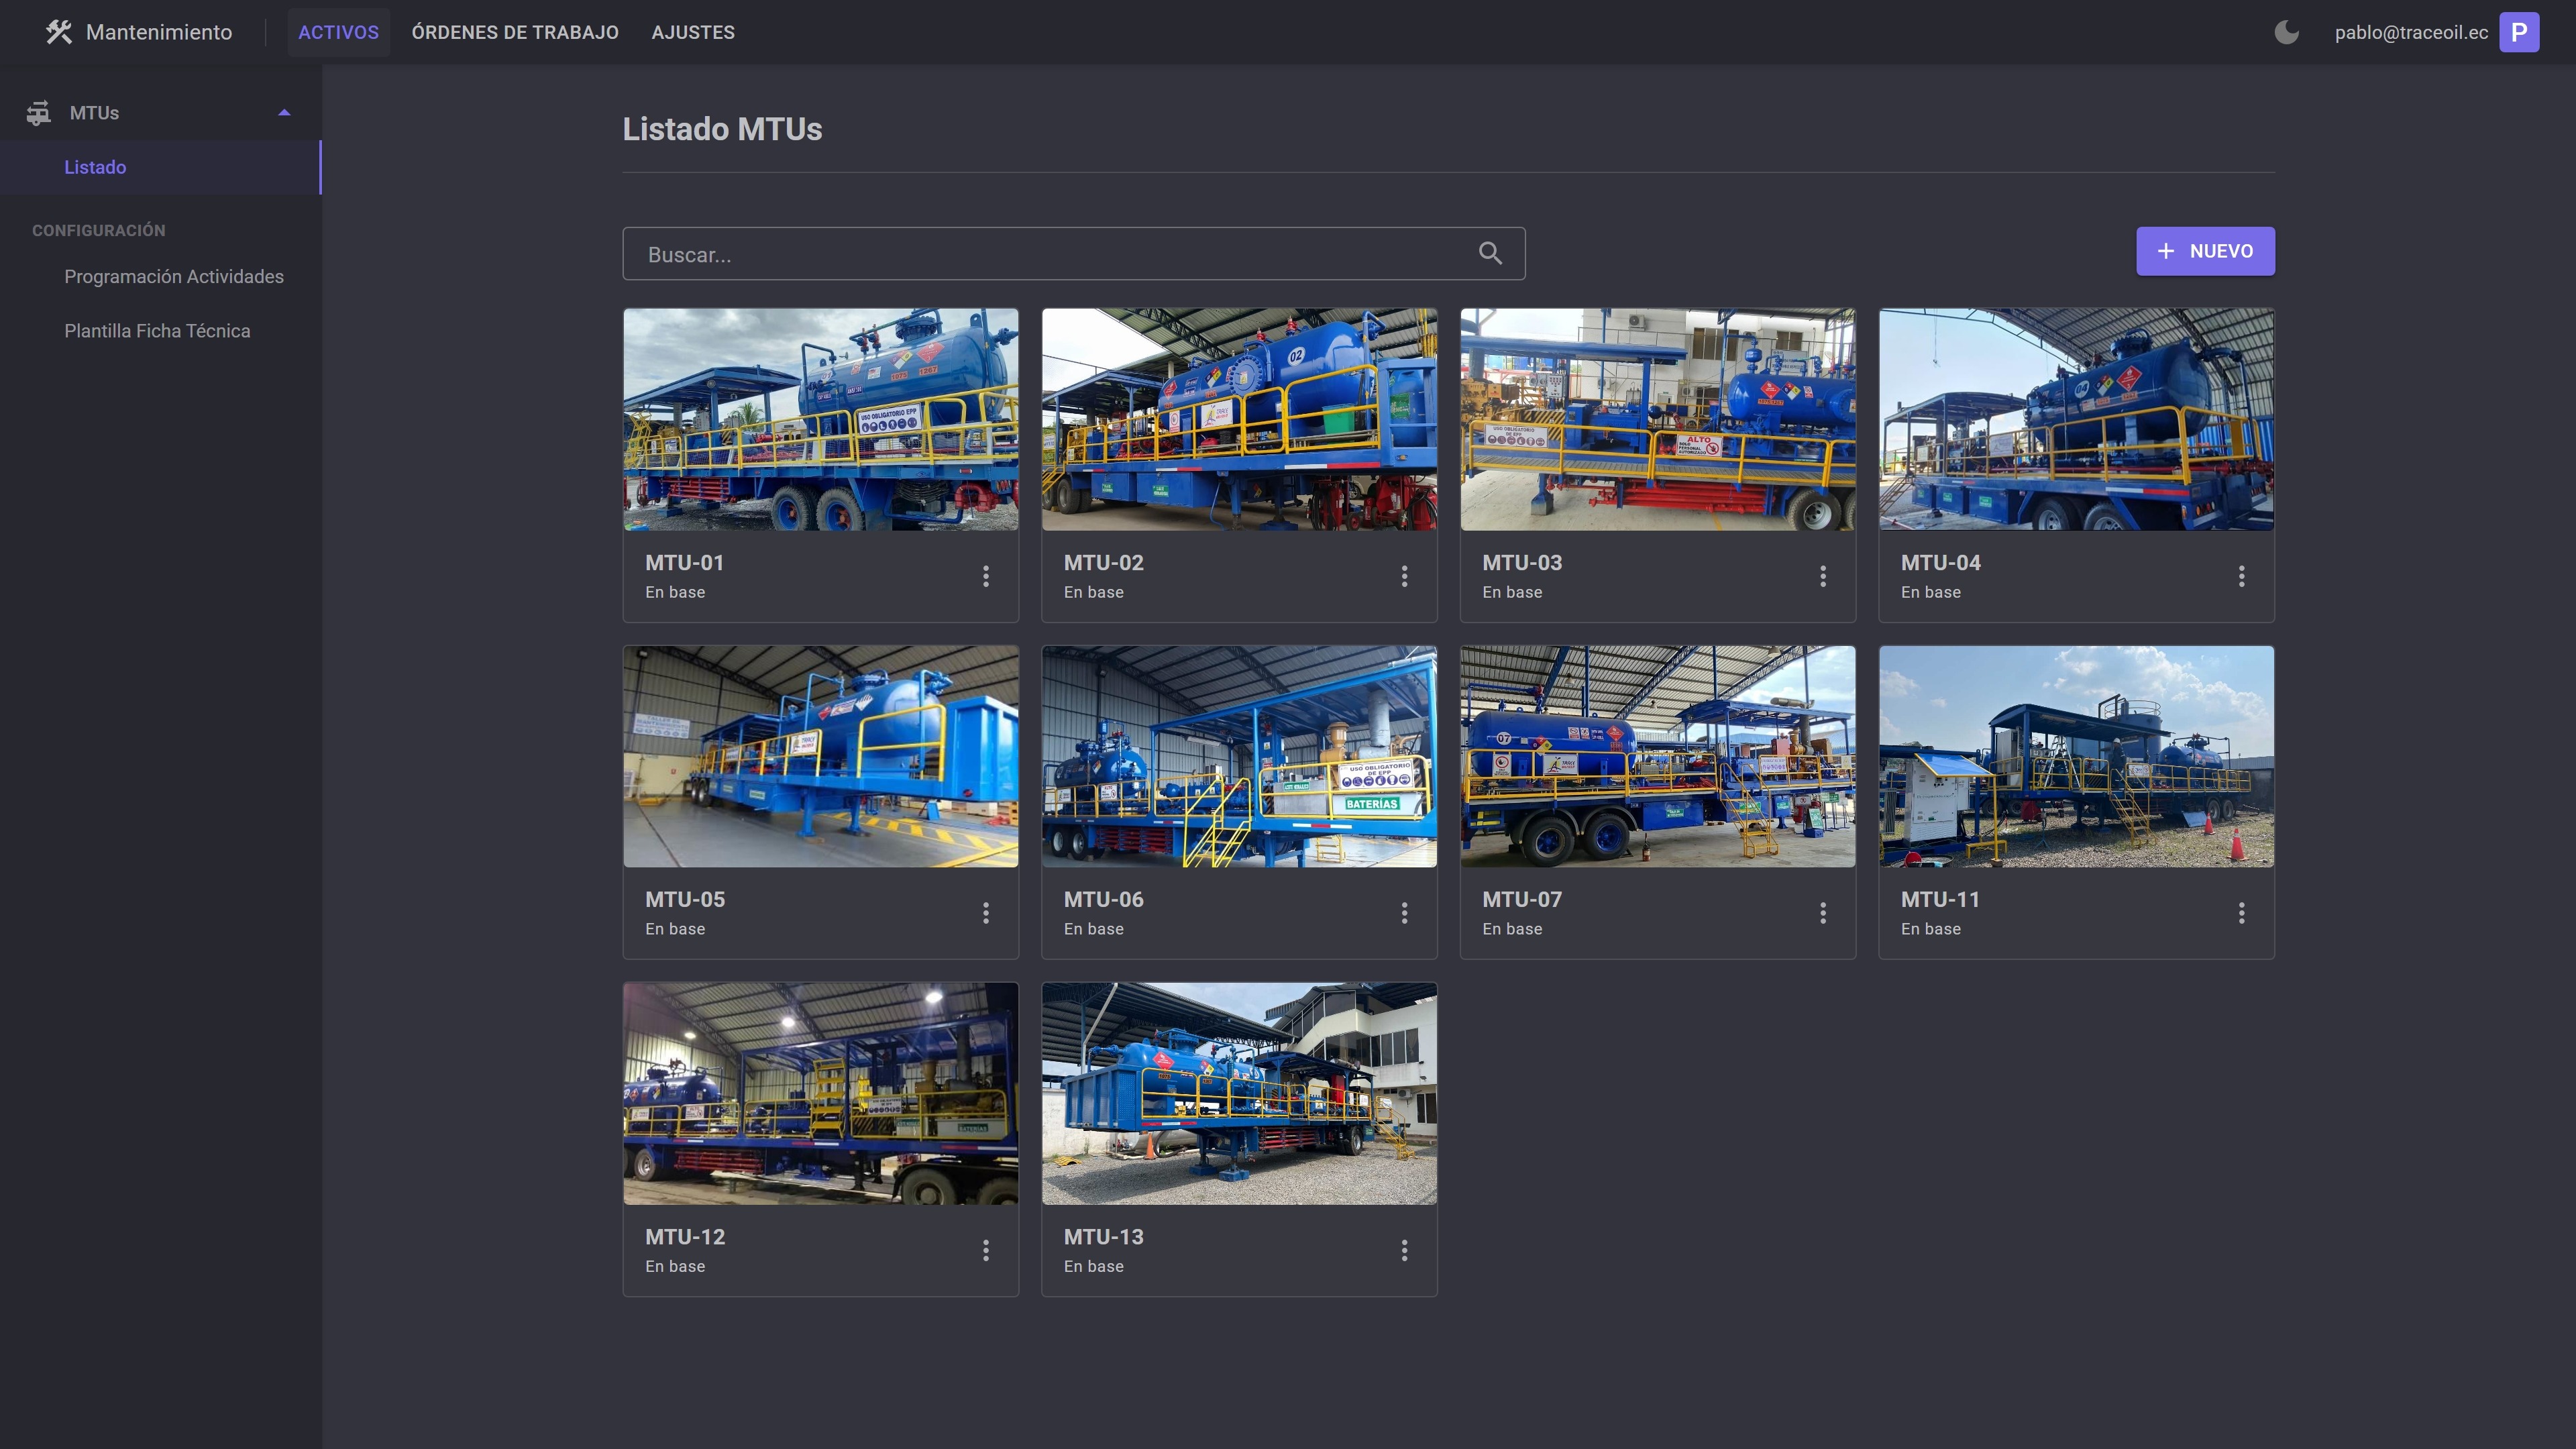Open MTU-07 three-dot dropdown menu
This screenshot has width=2576, height=1449.
(x=1823, y=913)
